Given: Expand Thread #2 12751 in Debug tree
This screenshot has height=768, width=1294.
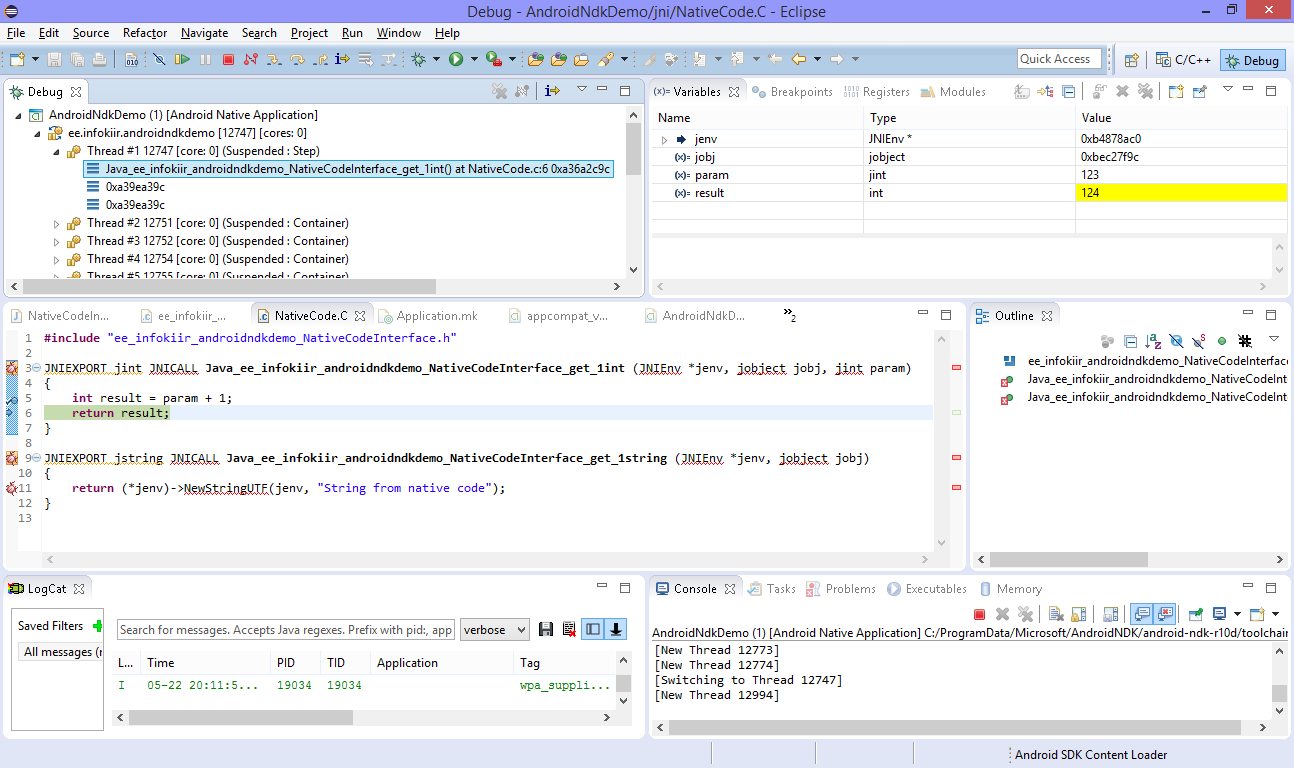Looking at the screenshot, I should tap(57, 223).
